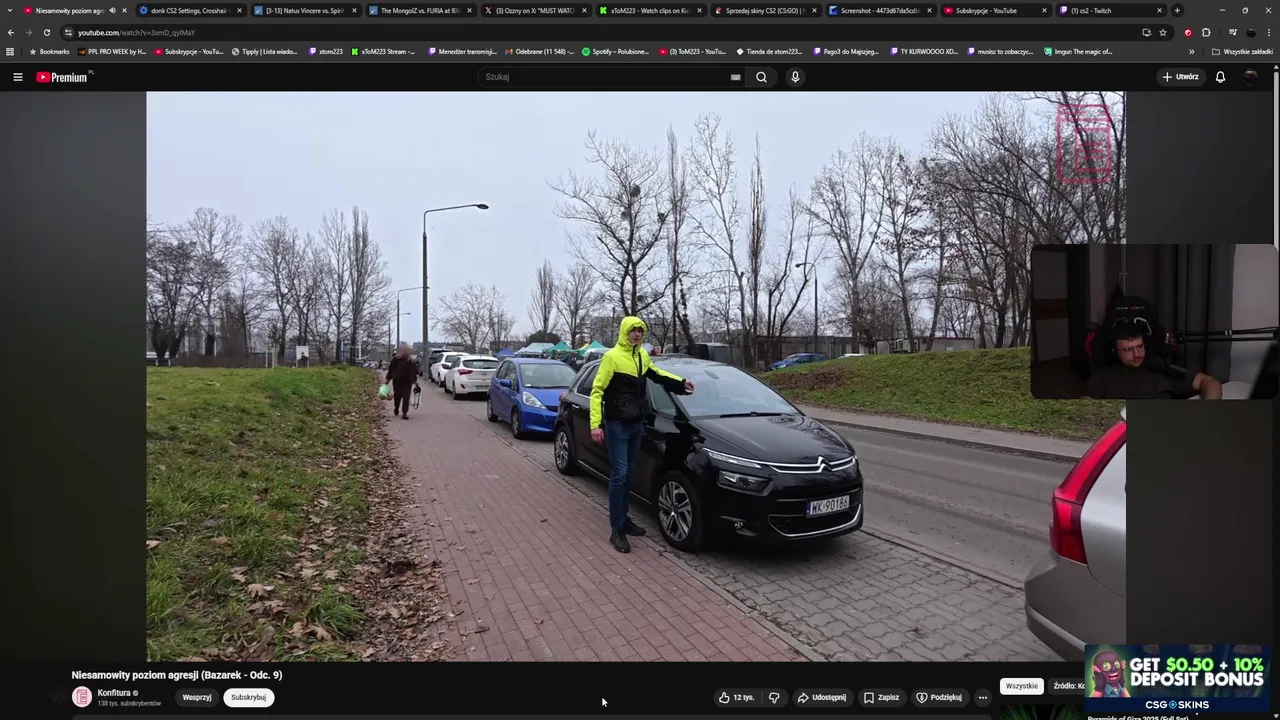Click the YouTube search magnifier button
Image resolution: width=1280 pixels, height=720 pixels.
tap(761, 77)
